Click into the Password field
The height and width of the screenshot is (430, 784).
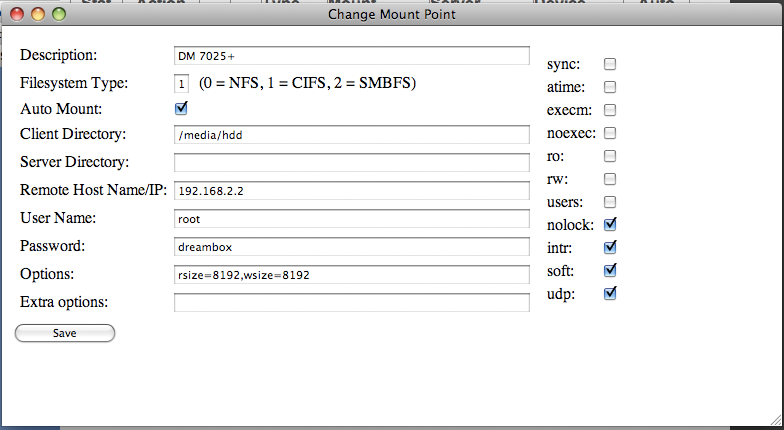(x=351, y=246)
